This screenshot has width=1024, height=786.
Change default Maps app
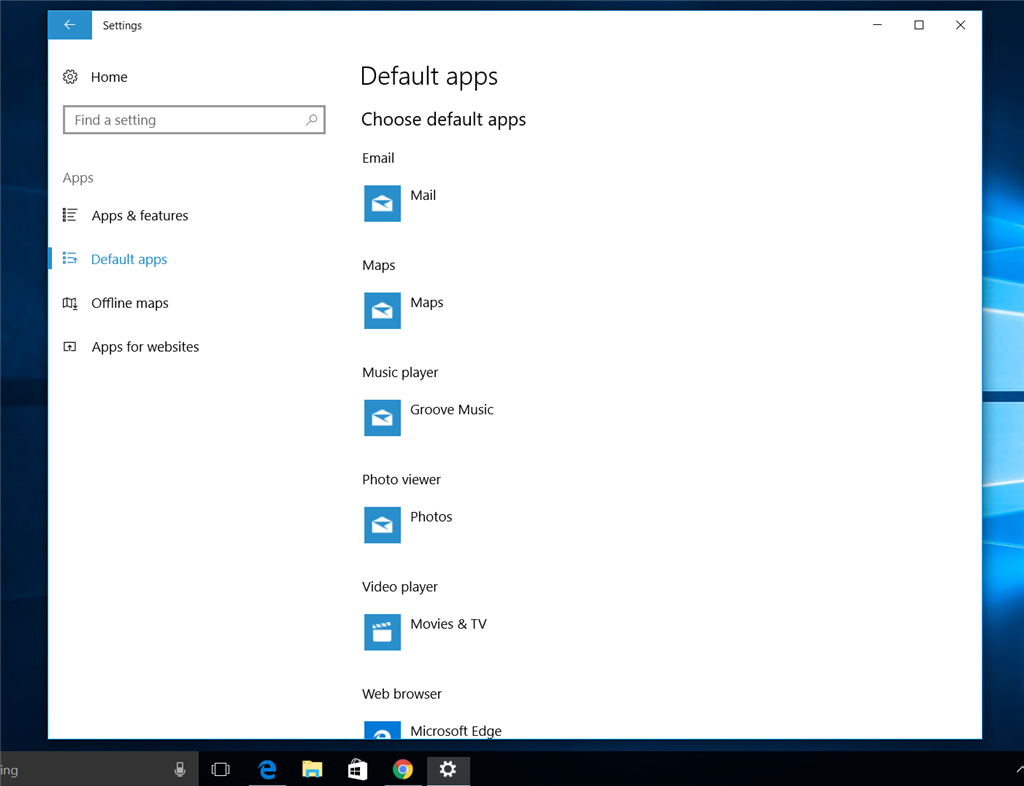[x=426, y=302]
